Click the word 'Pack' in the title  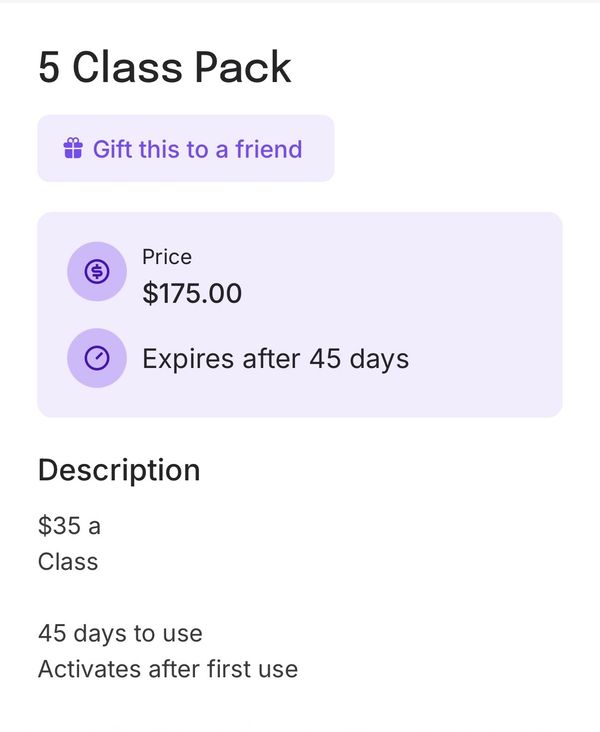tap(243, 67)
